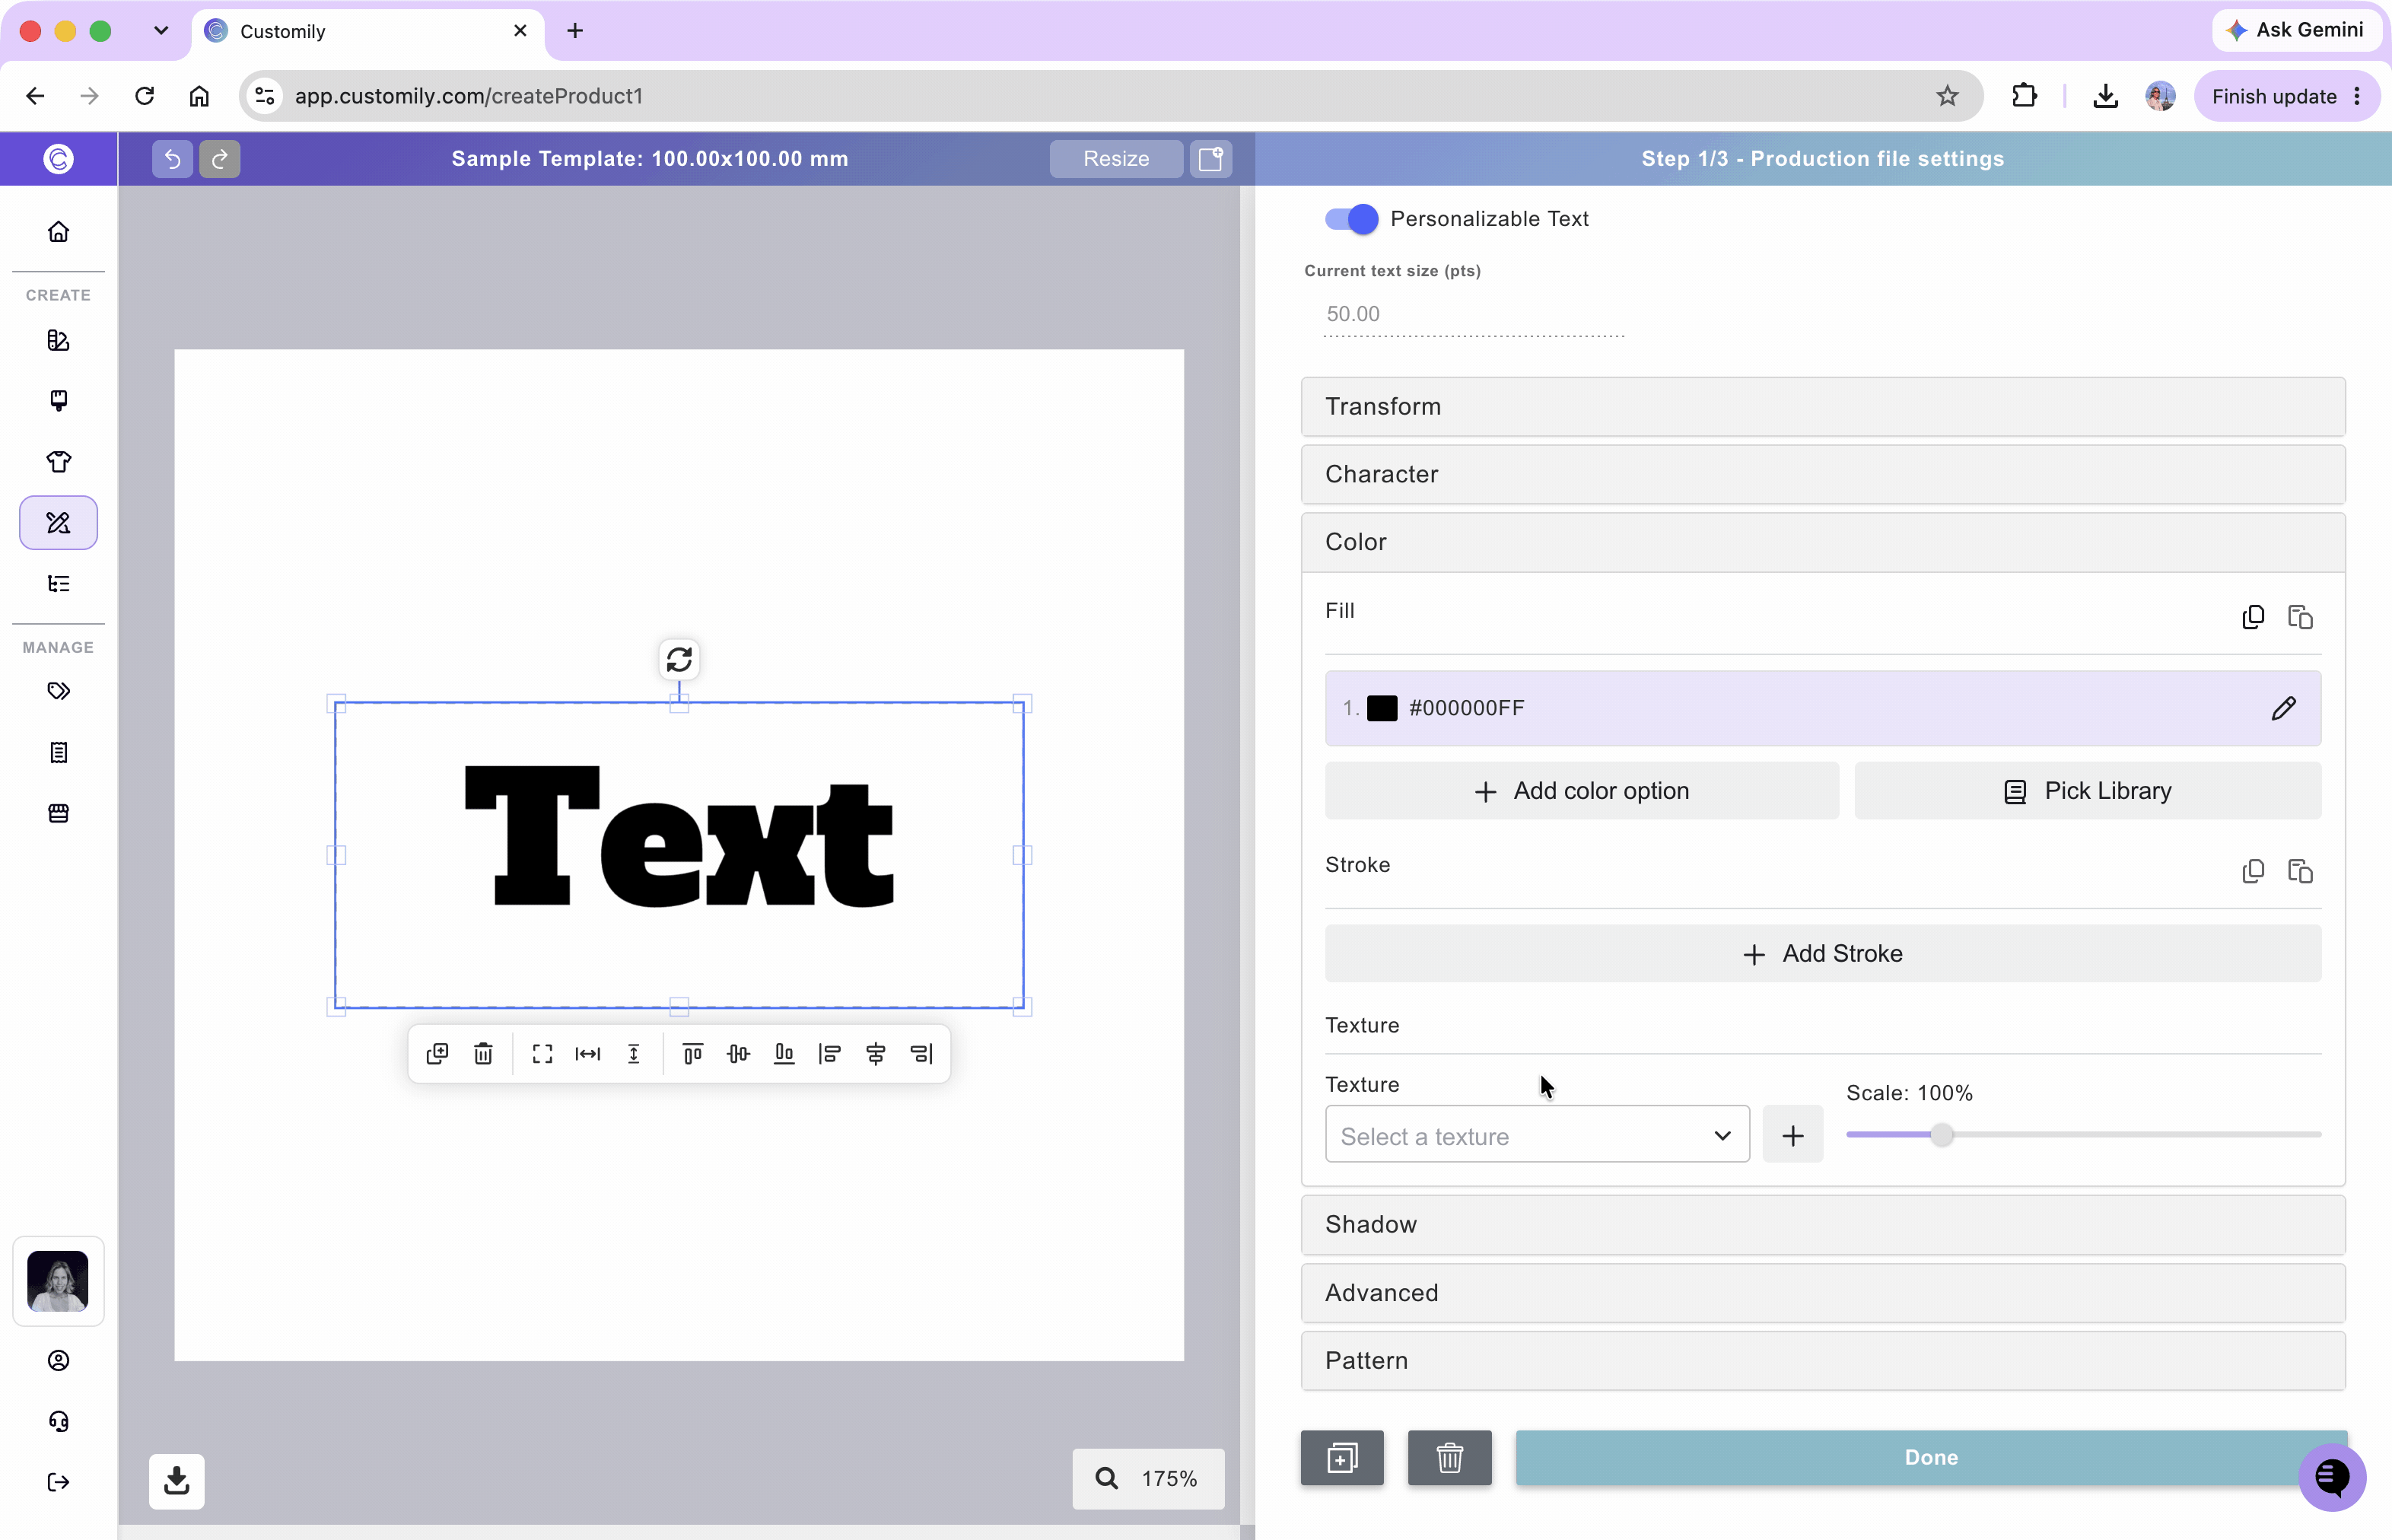The width and height of the screenshot is (2392, 1540).
Task: Click the texture Scale slider handle
Action: 1941,1135
